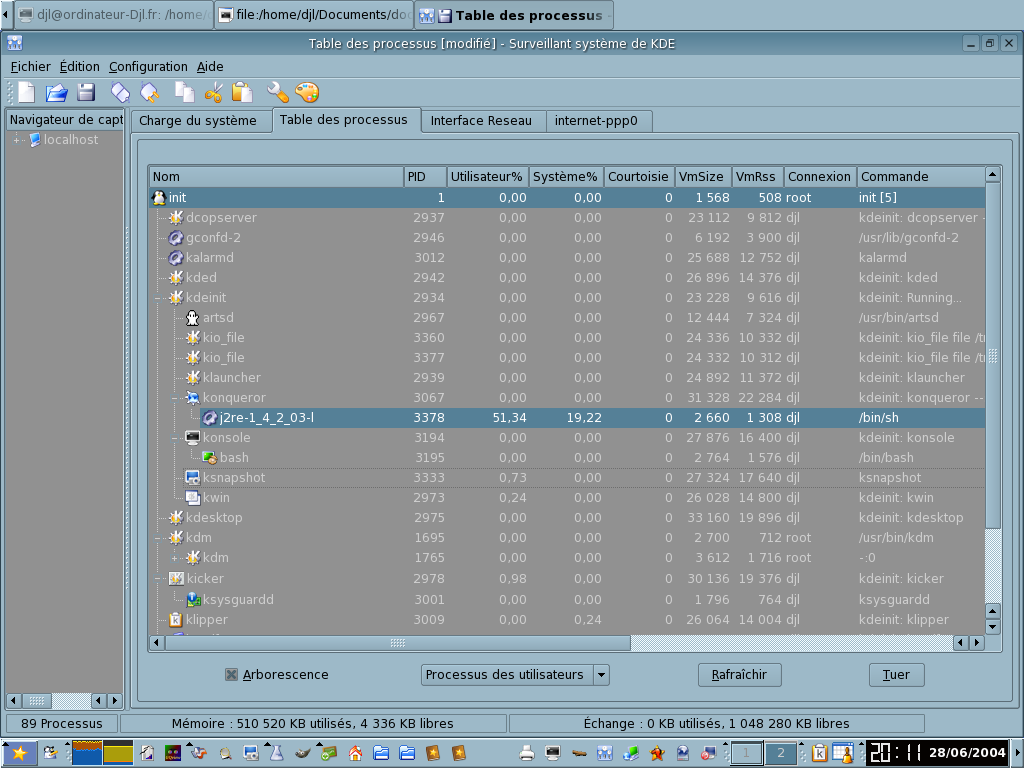The image size is (1024, 768).
Task: Click the Rafraîchir button
Action: (739, 675)
